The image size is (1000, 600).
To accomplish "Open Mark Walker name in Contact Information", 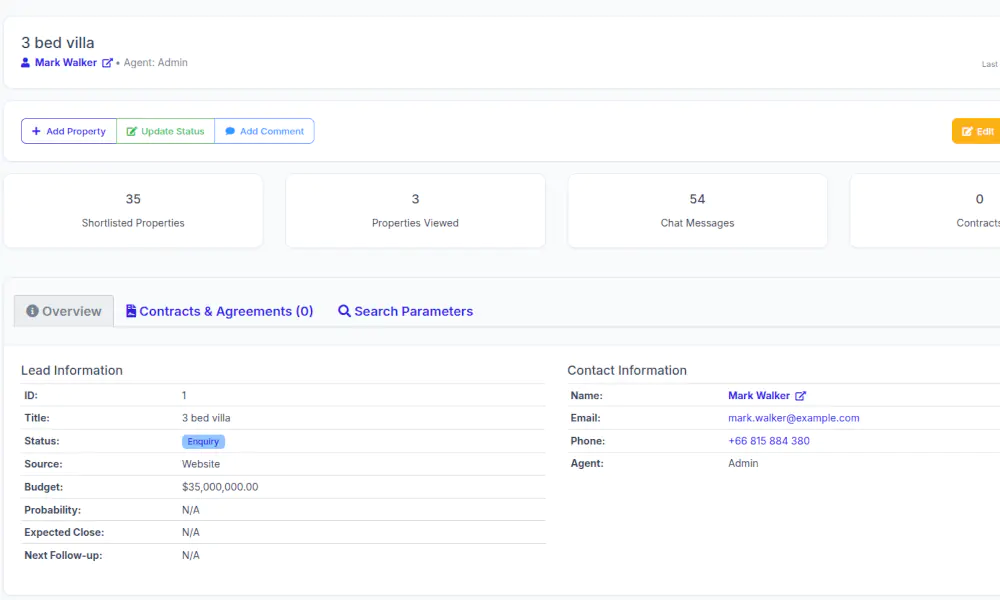I will (759, 396).
